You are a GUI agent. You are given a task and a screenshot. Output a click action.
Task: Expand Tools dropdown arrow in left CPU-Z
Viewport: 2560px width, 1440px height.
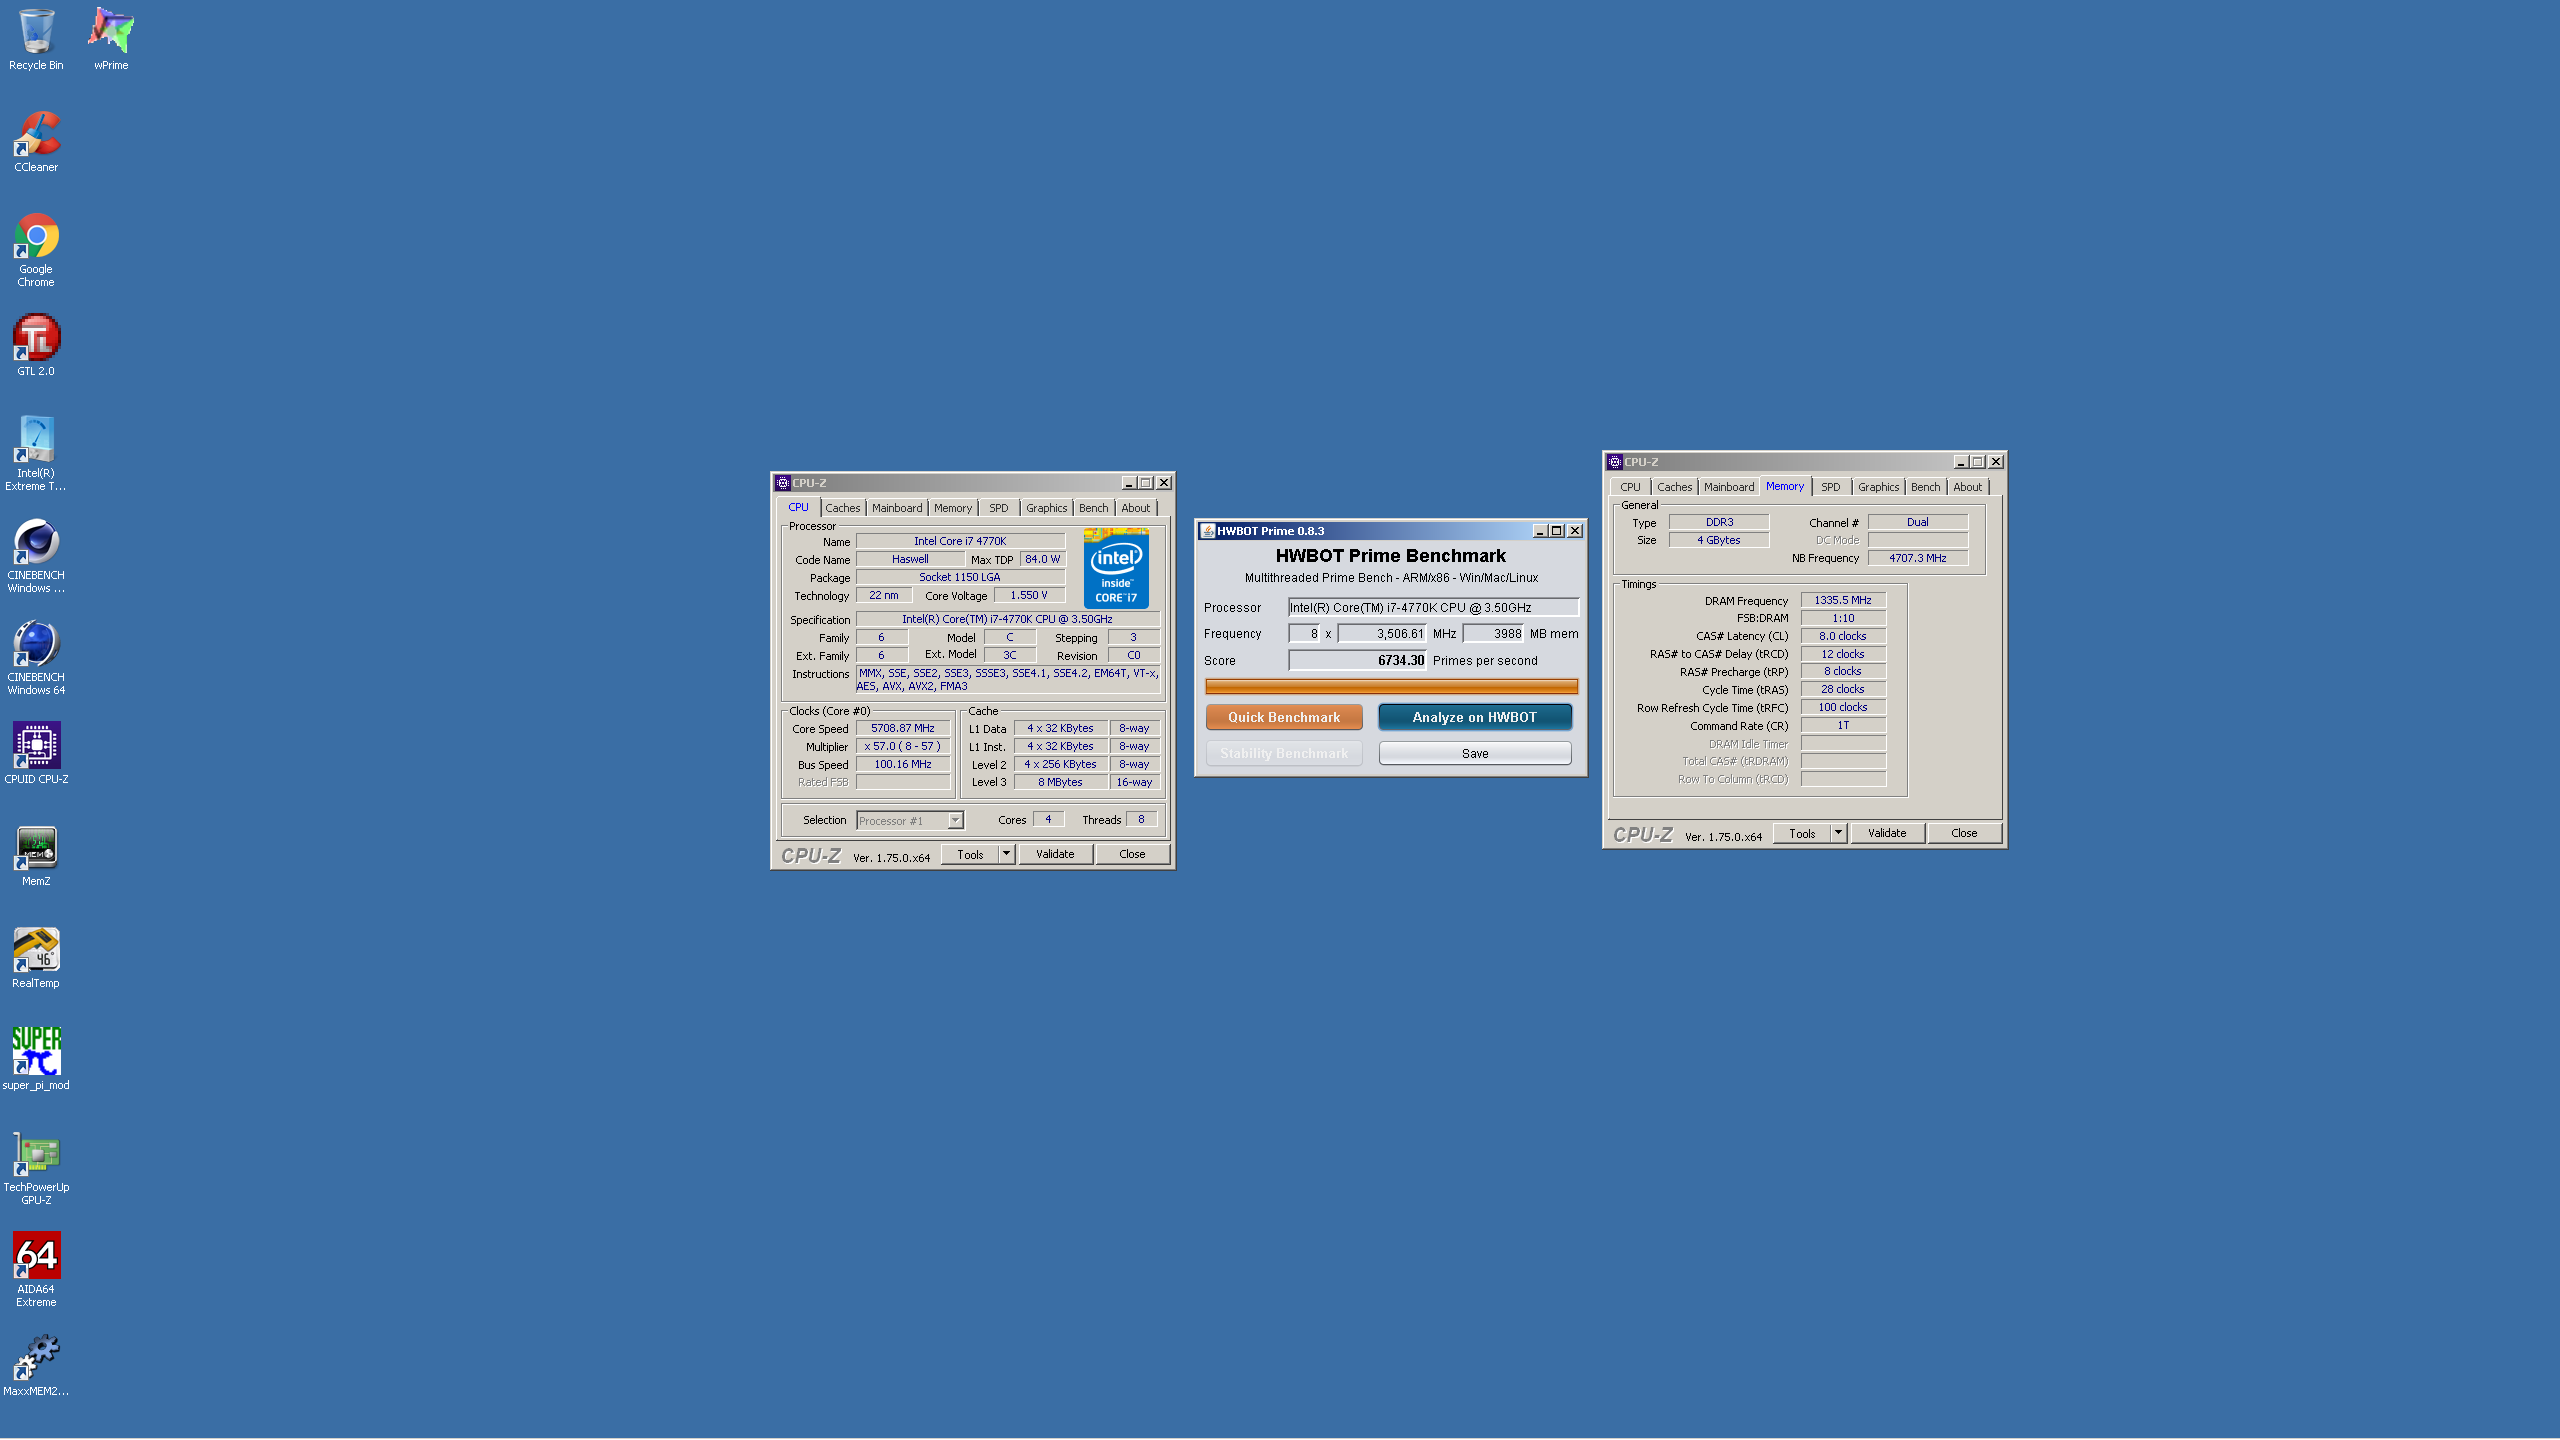pyautogui.click(x=1006, y=854)
